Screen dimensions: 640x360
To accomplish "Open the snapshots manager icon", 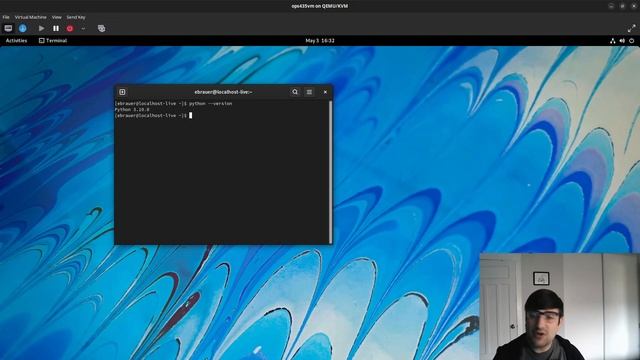I will pos(102,28).
